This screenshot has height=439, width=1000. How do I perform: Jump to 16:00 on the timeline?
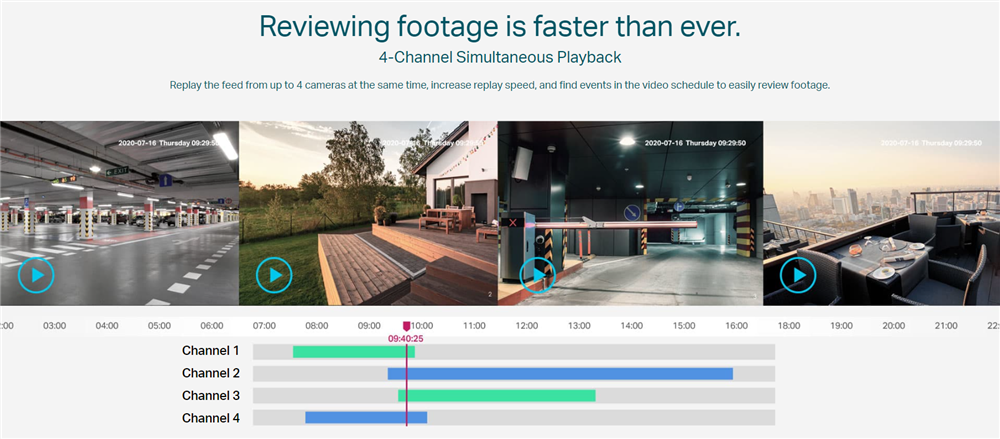click(737, 326)
